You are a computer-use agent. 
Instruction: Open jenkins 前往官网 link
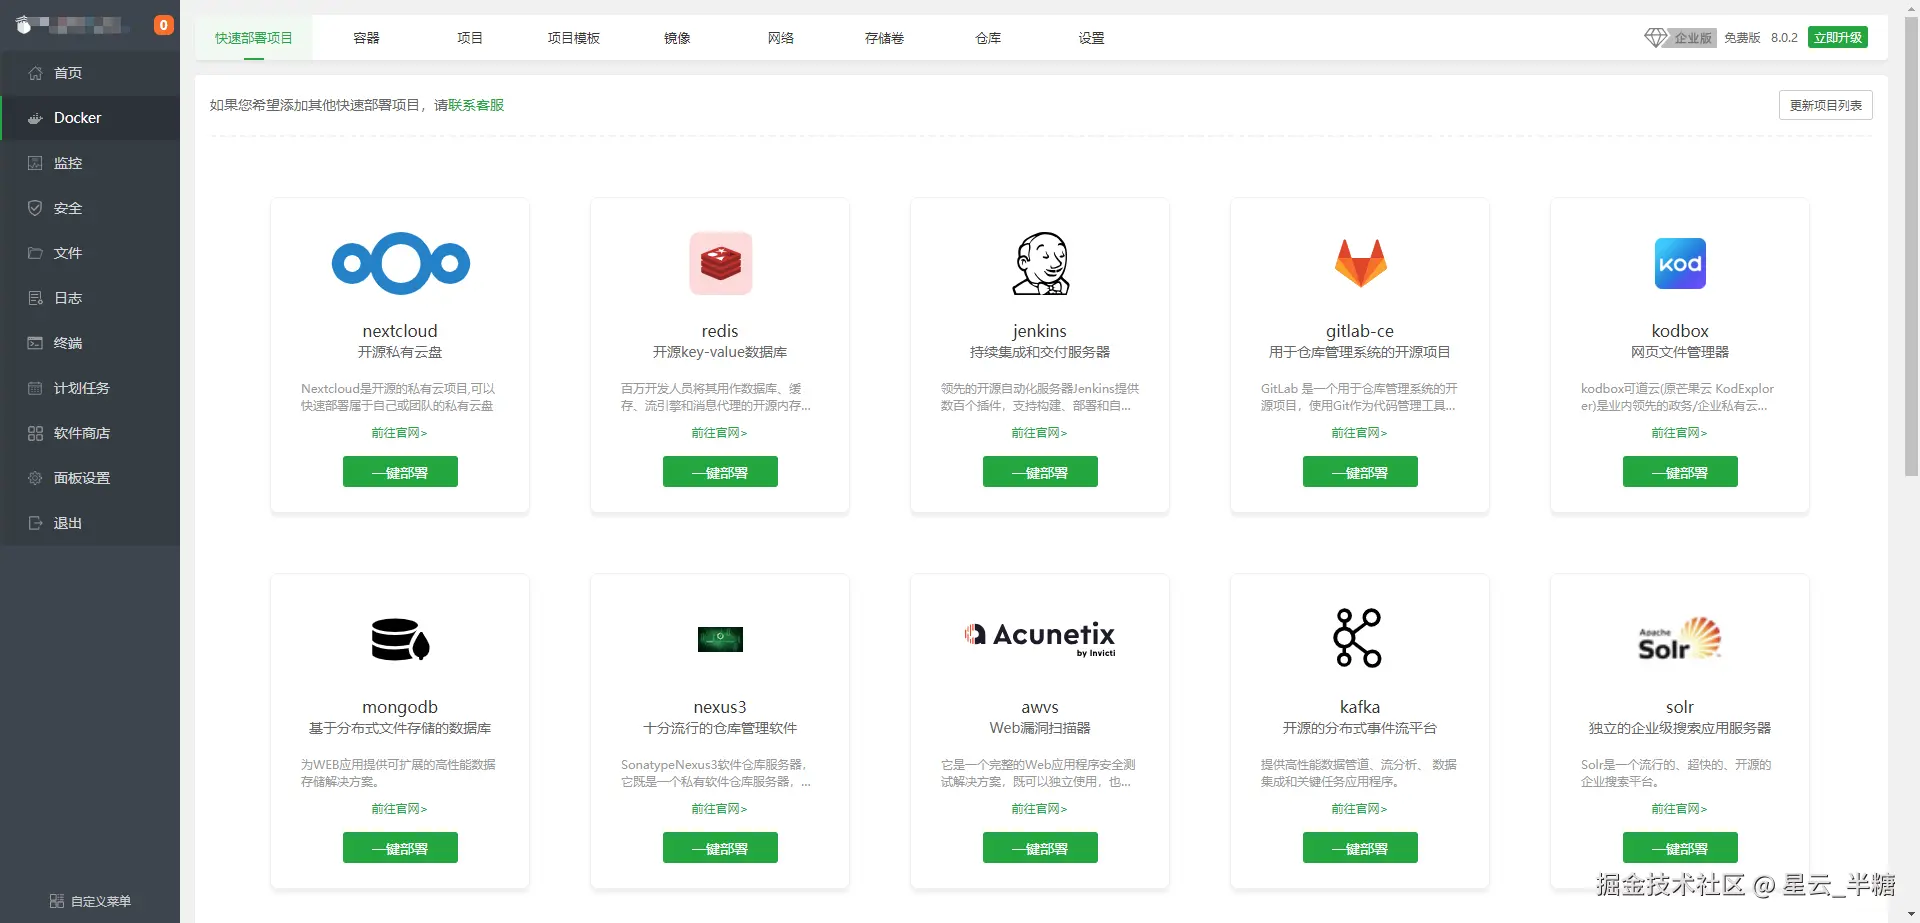tap(1039, 433)
